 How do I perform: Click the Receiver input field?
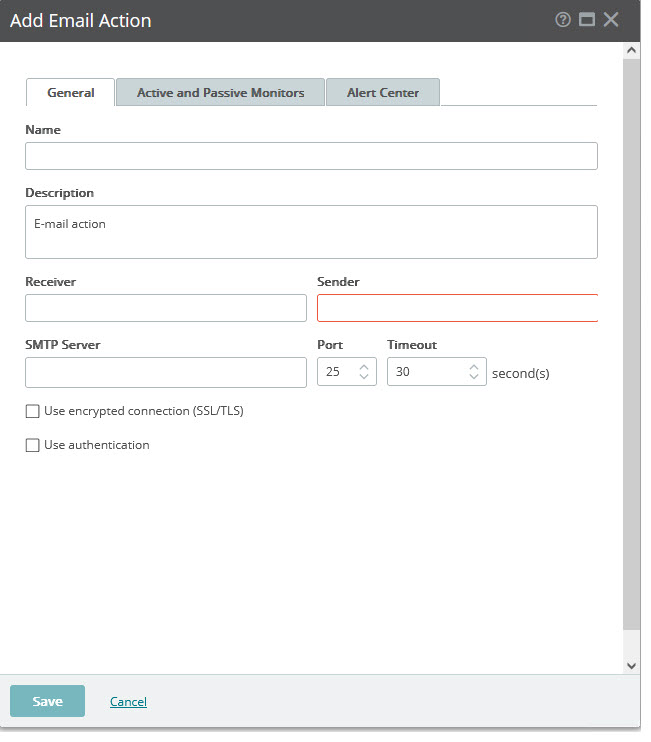(166, 308)
